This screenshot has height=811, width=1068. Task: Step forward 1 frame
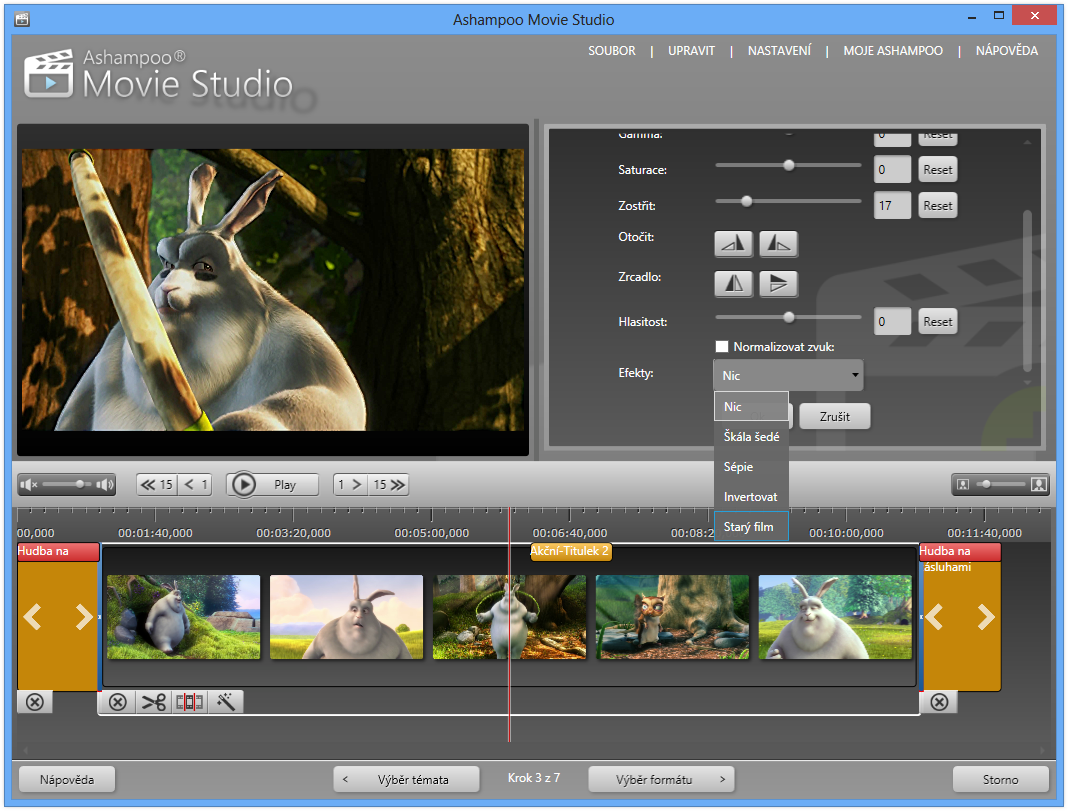(x=350, y=485)
